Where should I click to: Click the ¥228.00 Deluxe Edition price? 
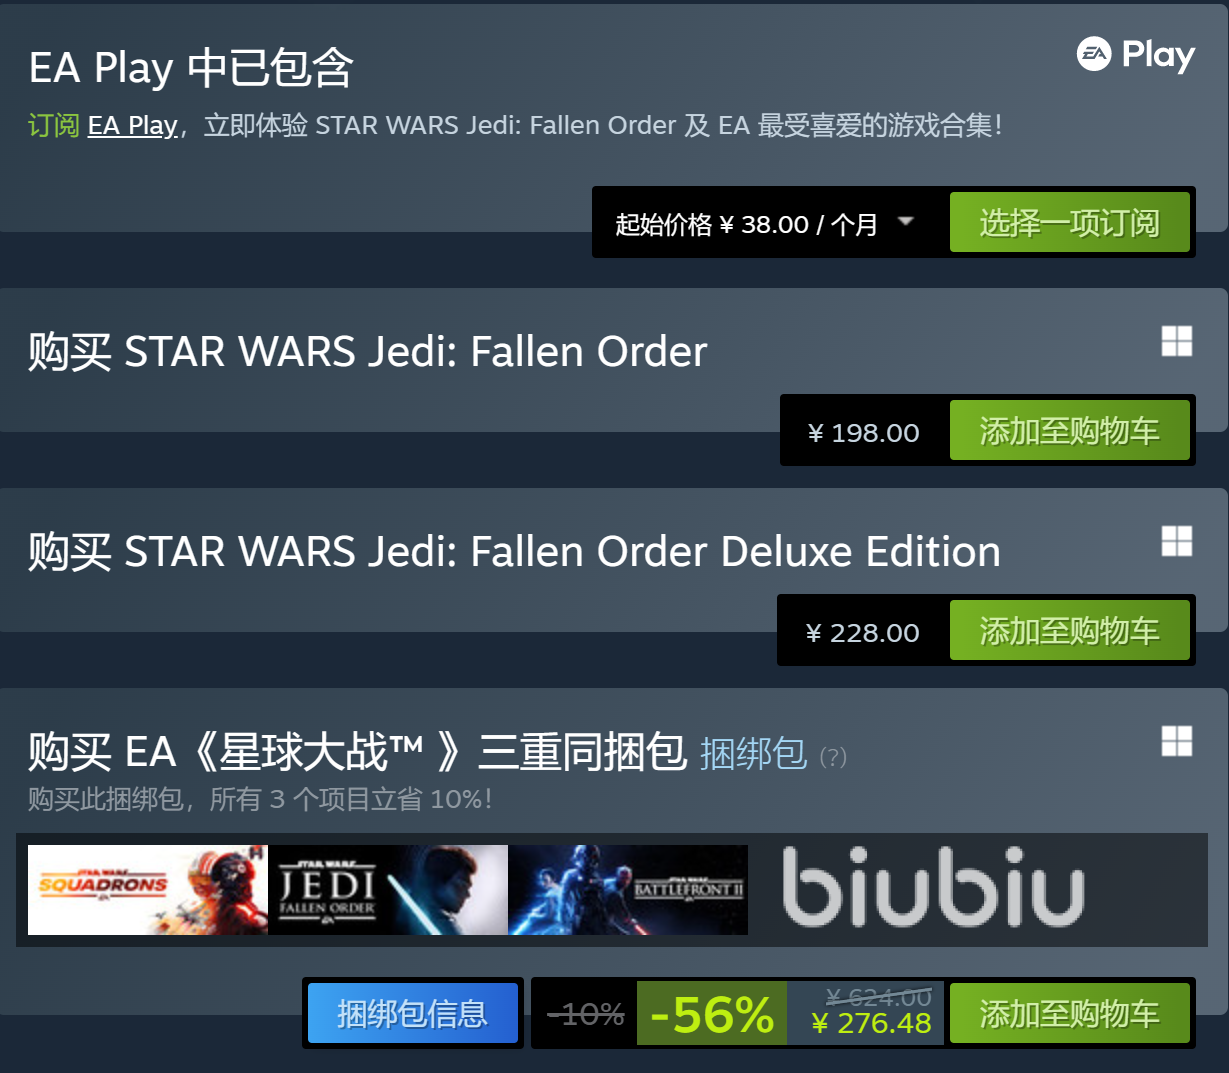863,633
